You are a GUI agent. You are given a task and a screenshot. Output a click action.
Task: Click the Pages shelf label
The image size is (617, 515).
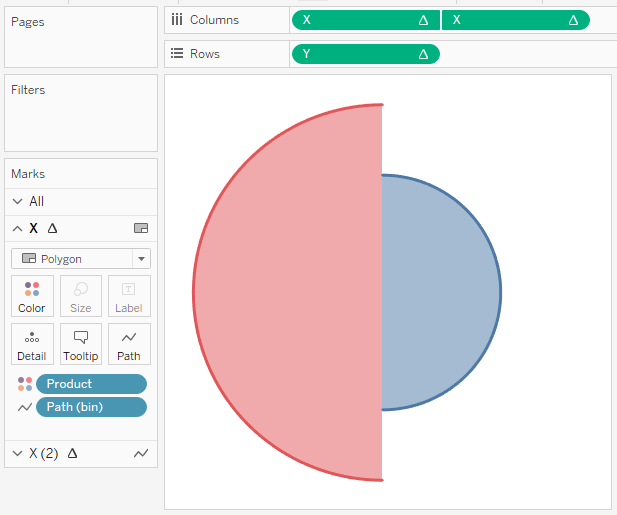(28, 22)
